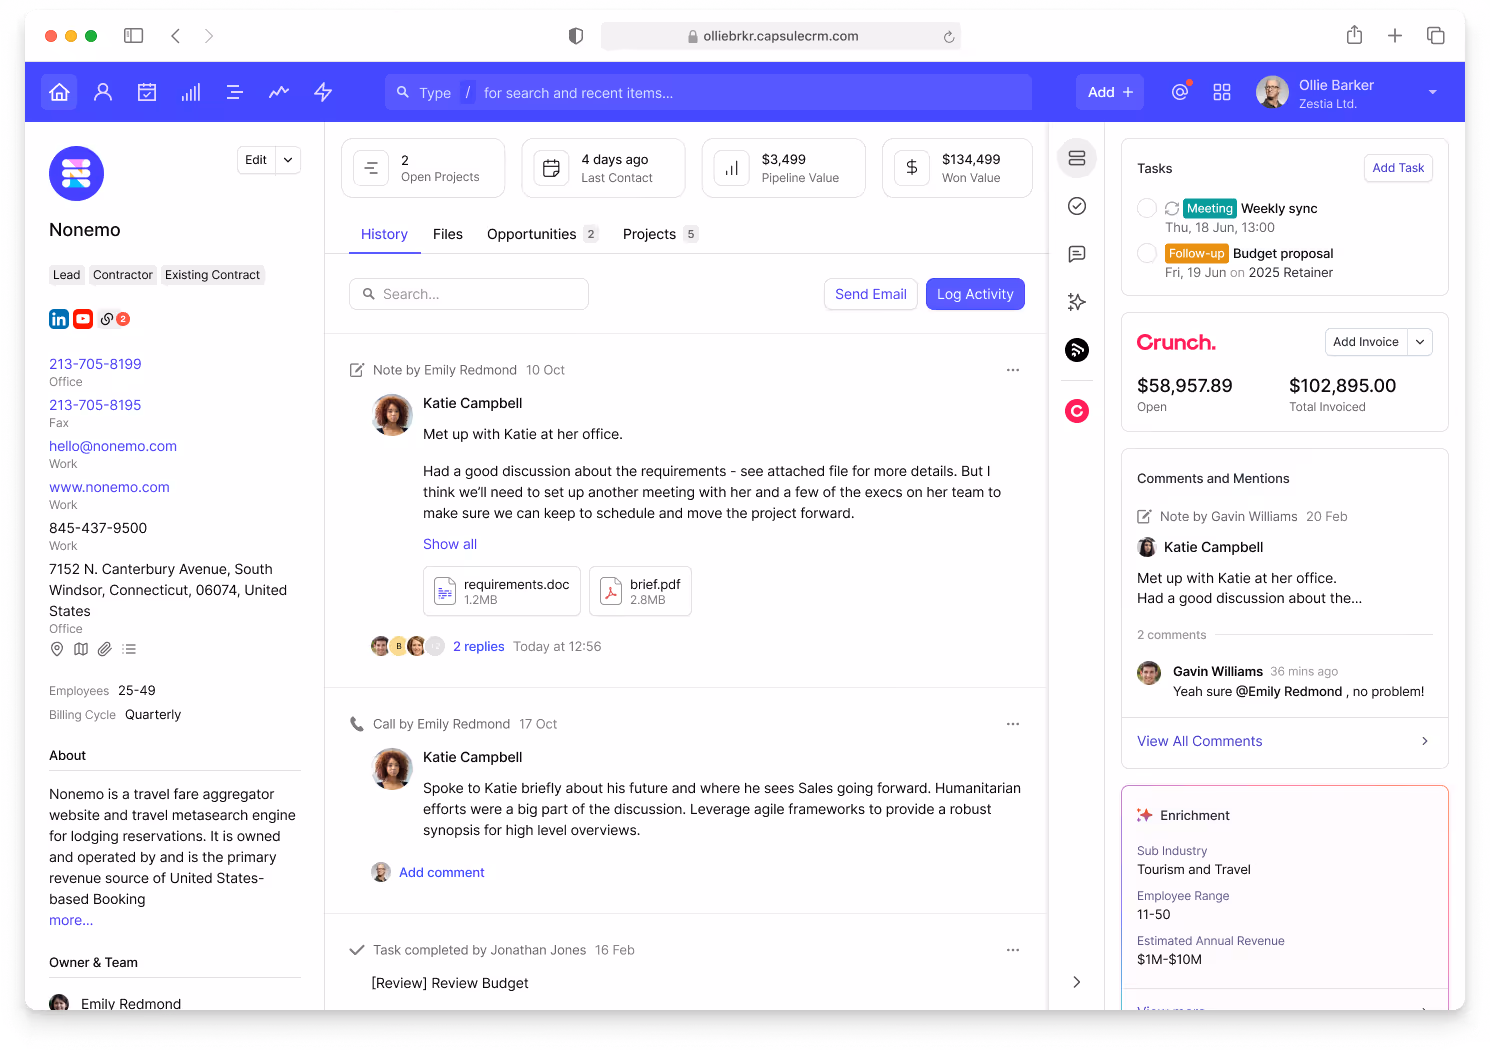Click the global search field
This screenshot has width=1490, height=1050.
tap(708, 92)
